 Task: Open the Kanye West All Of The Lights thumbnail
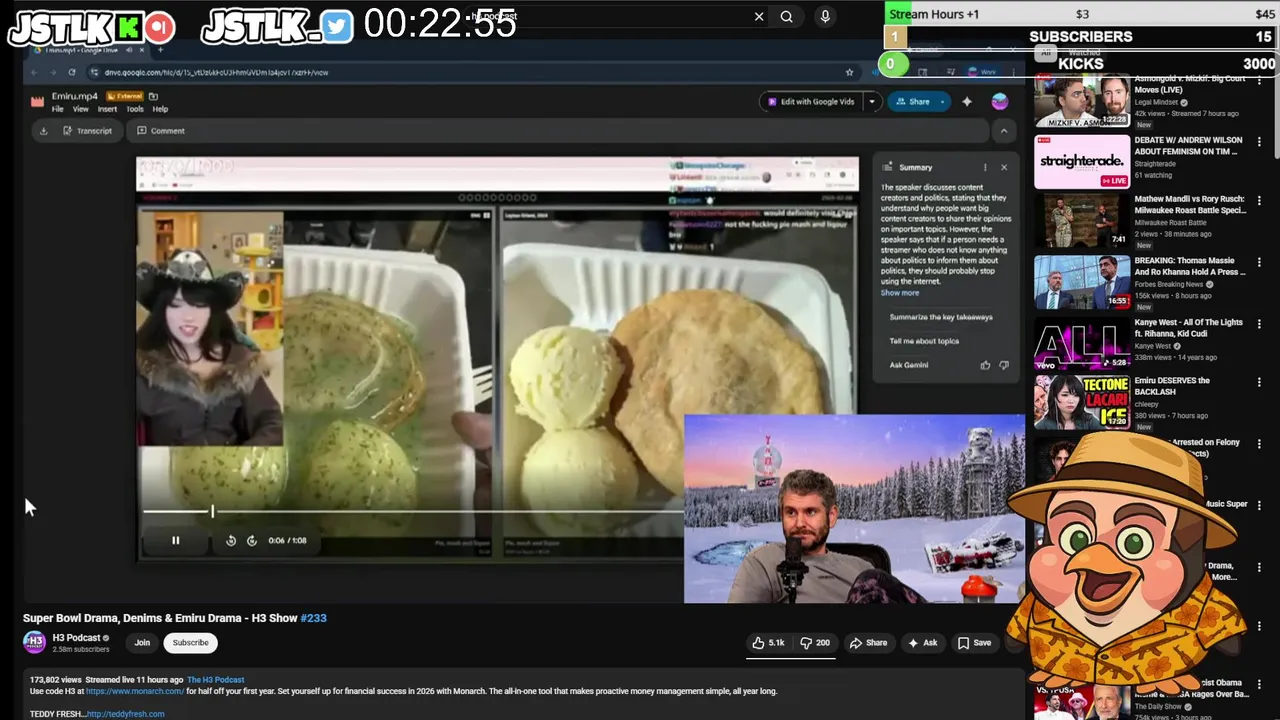click(x=1081, y=343)
